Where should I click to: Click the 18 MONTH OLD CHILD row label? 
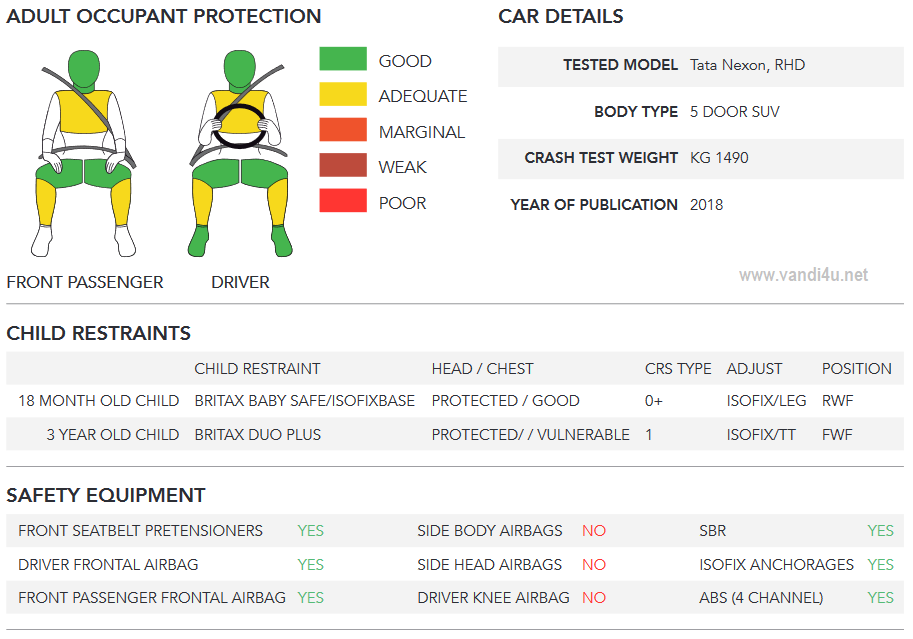point(98,401)
